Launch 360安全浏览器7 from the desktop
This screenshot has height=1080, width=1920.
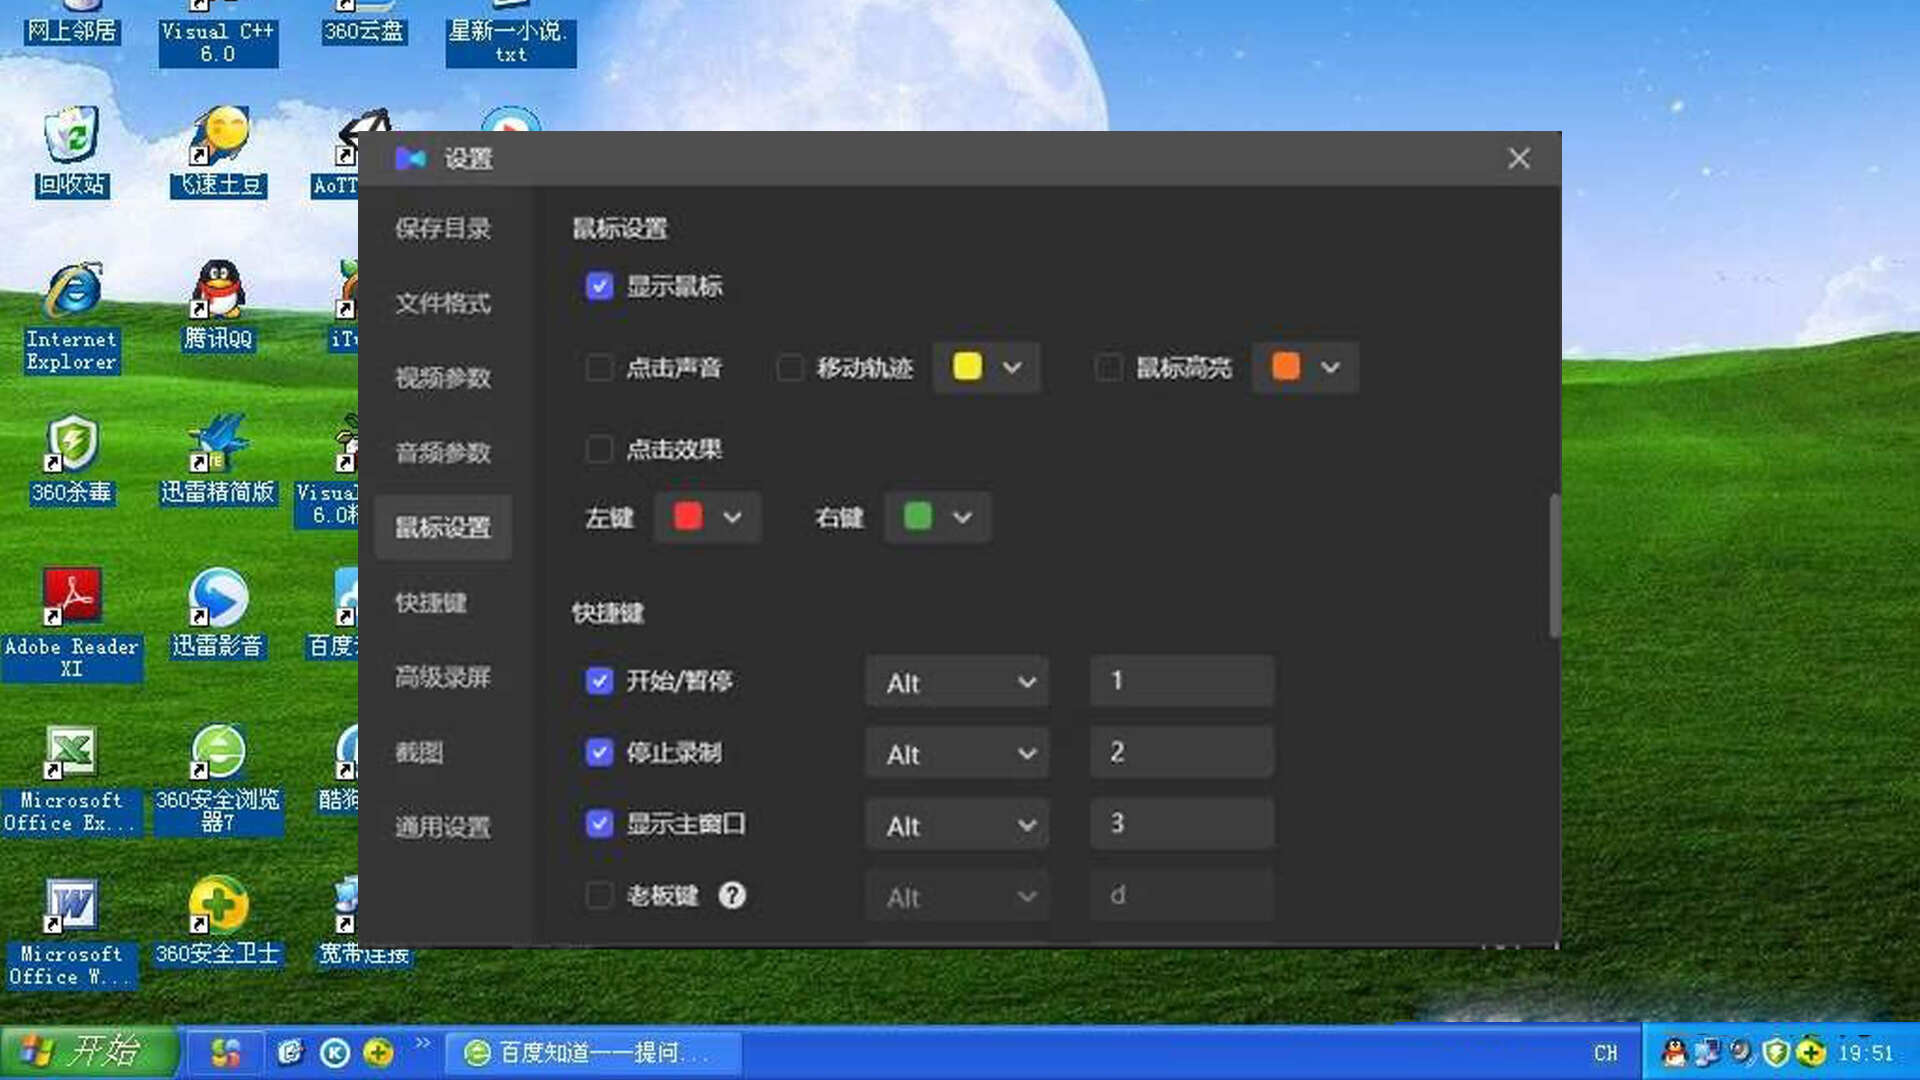pyautogui.click(x=218, y=780)
